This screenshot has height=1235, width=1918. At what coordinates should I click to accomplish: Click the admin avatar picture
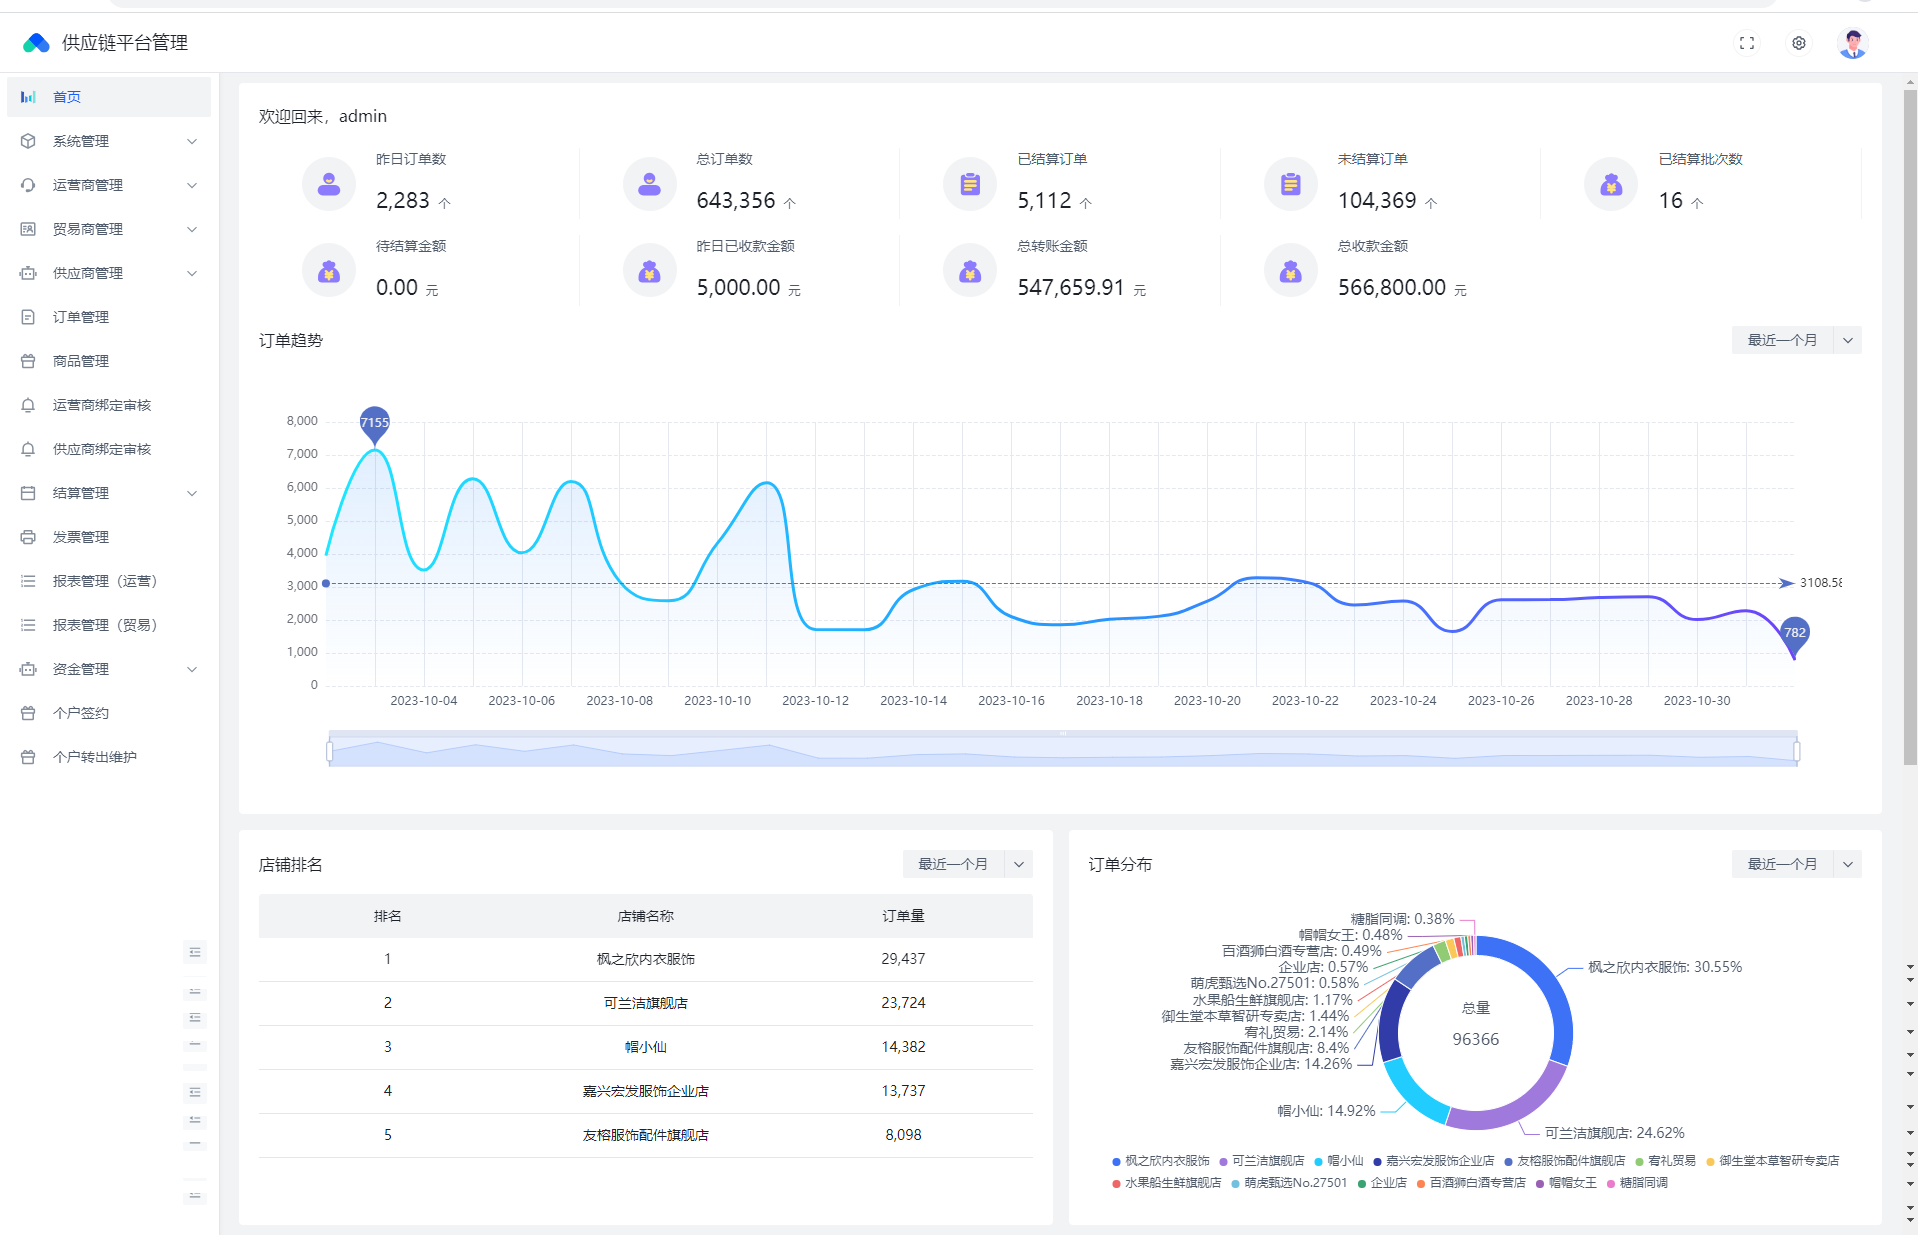pyautogui.click(x=1853, y=43)
